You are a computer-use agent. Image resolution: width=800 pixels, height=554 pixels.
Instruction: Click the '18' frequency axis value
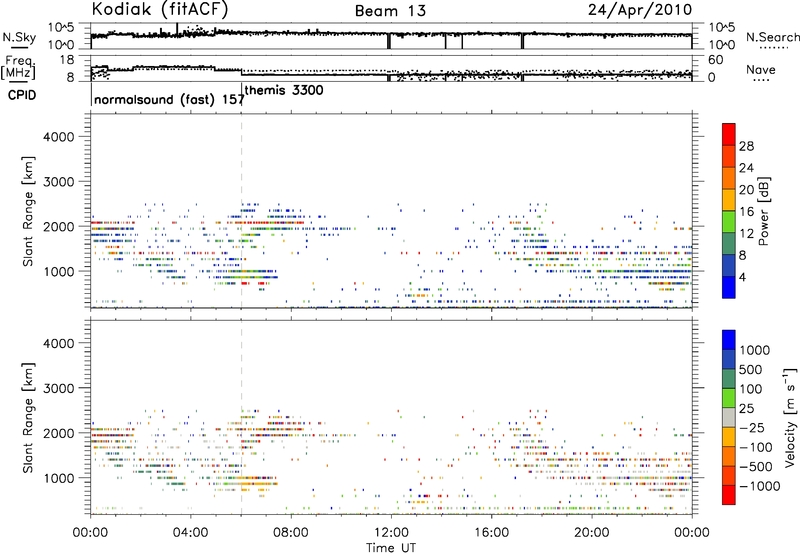coord(67,60)
